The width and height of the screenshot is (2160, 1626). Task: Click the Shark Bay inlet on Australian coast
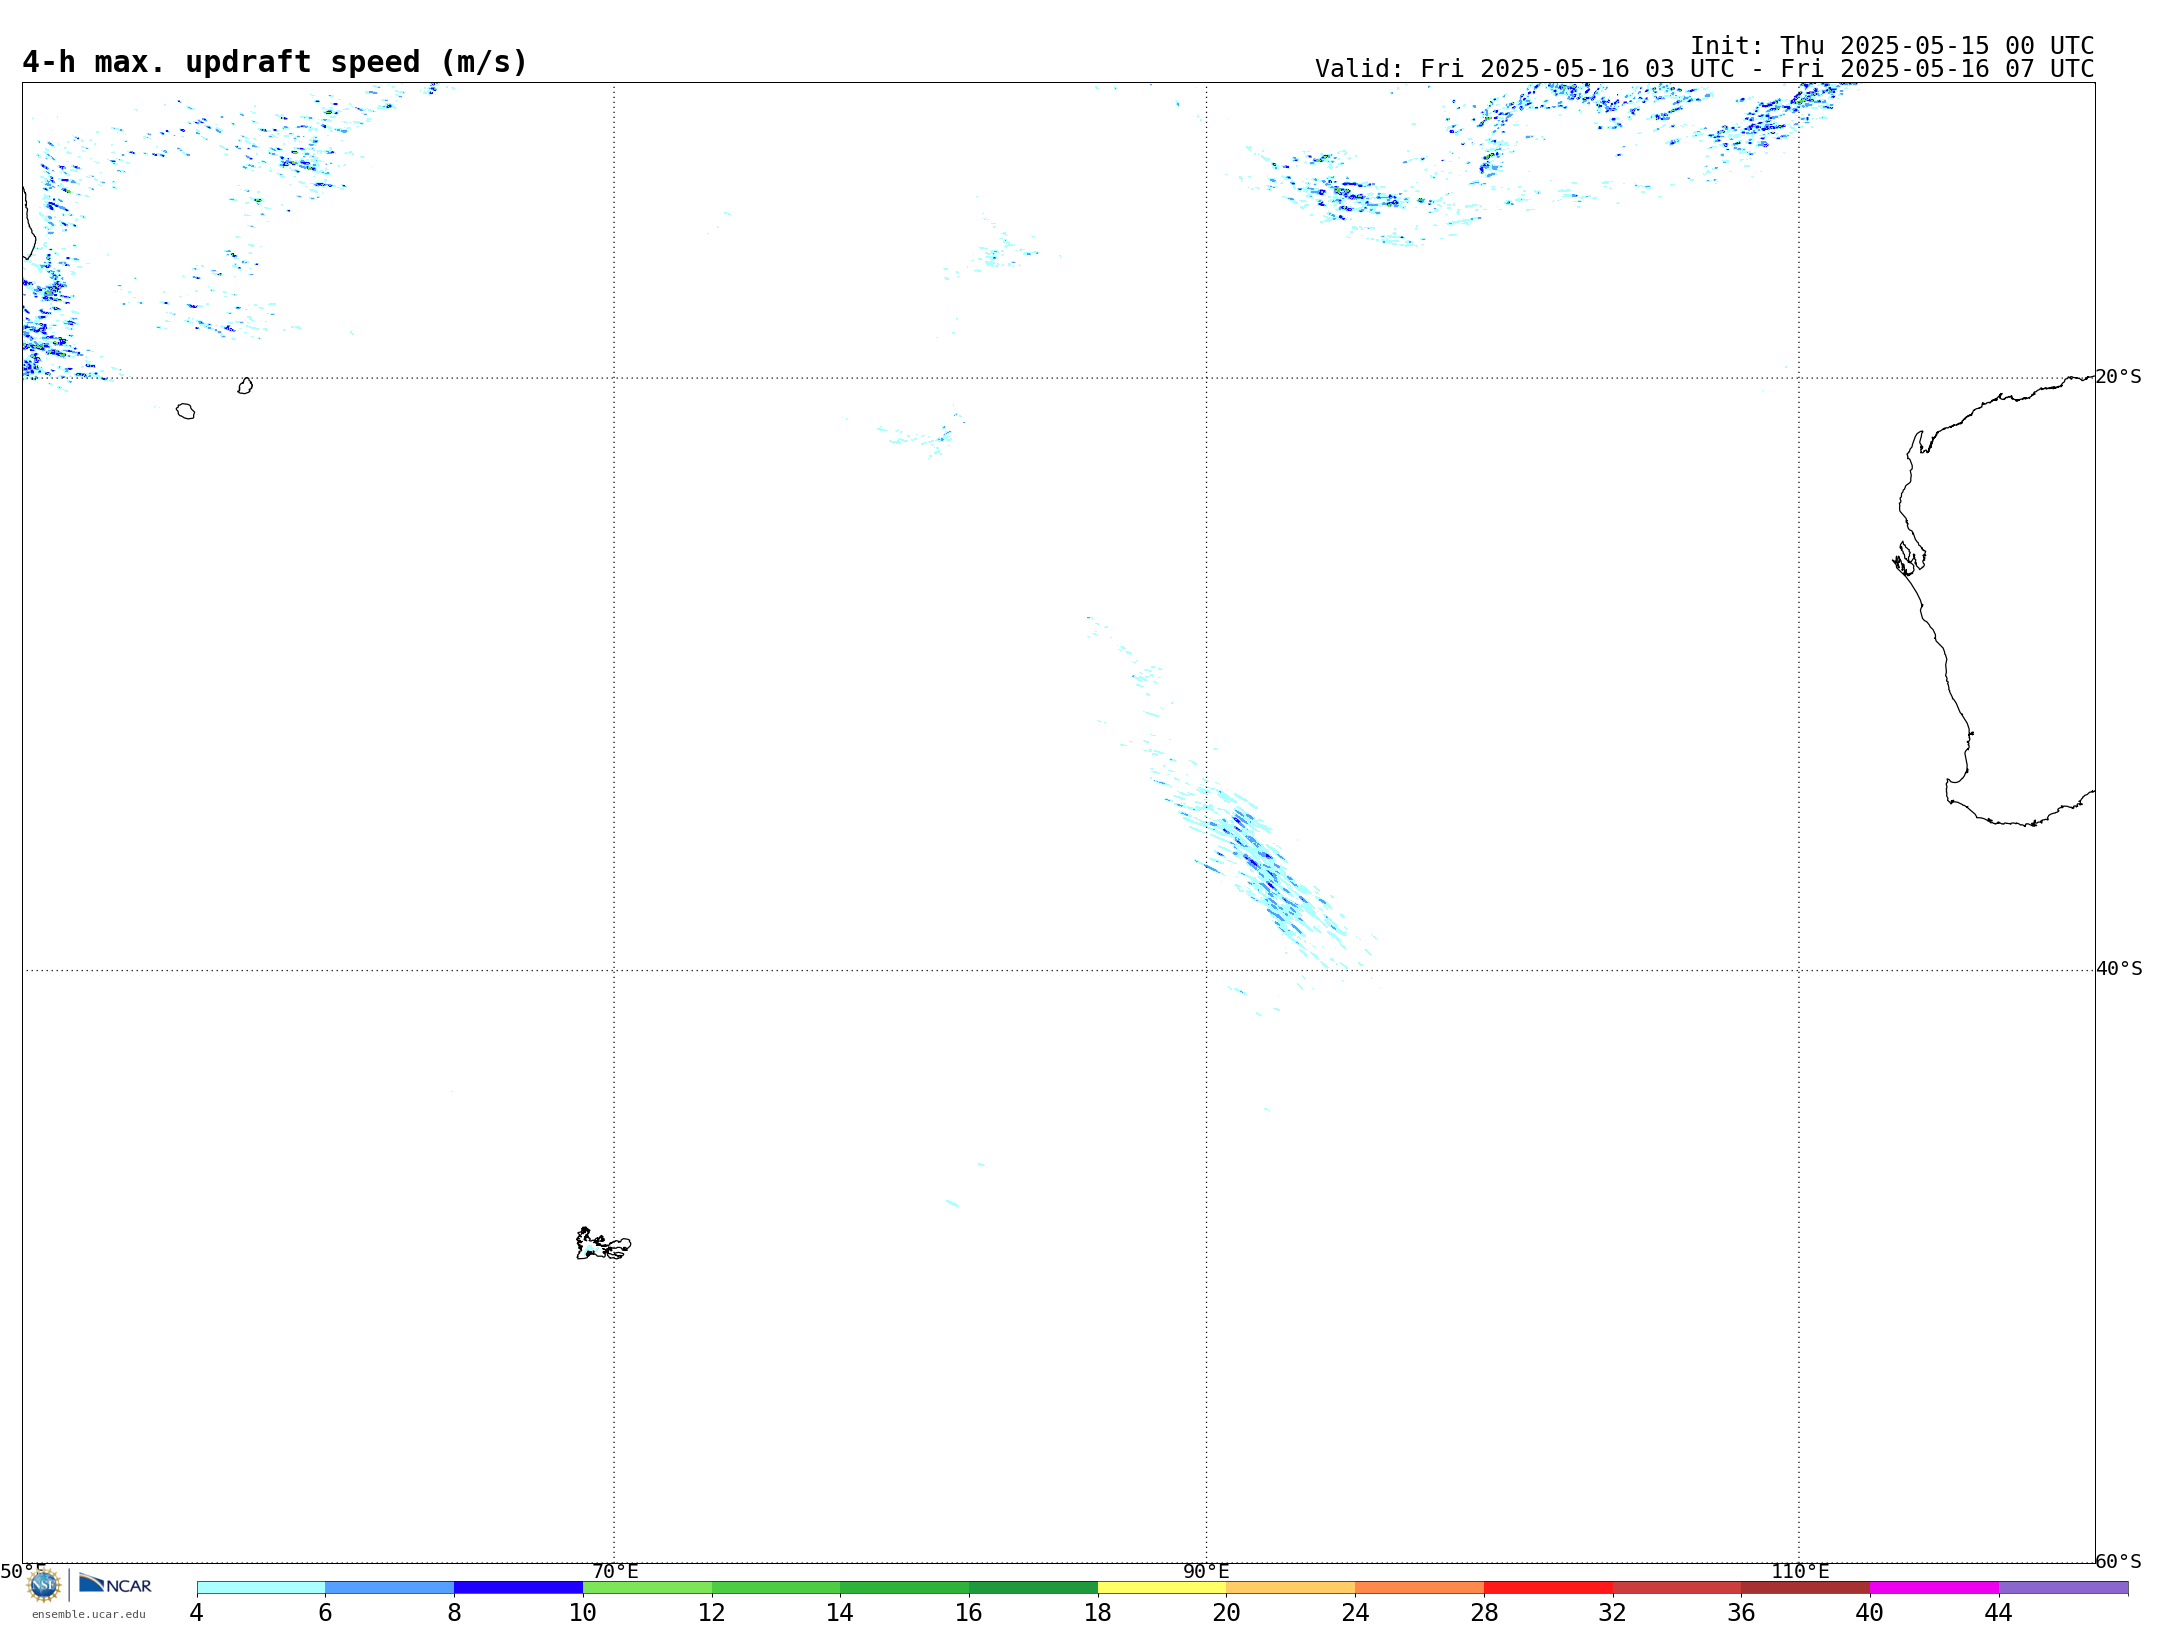coord(1908,558)
